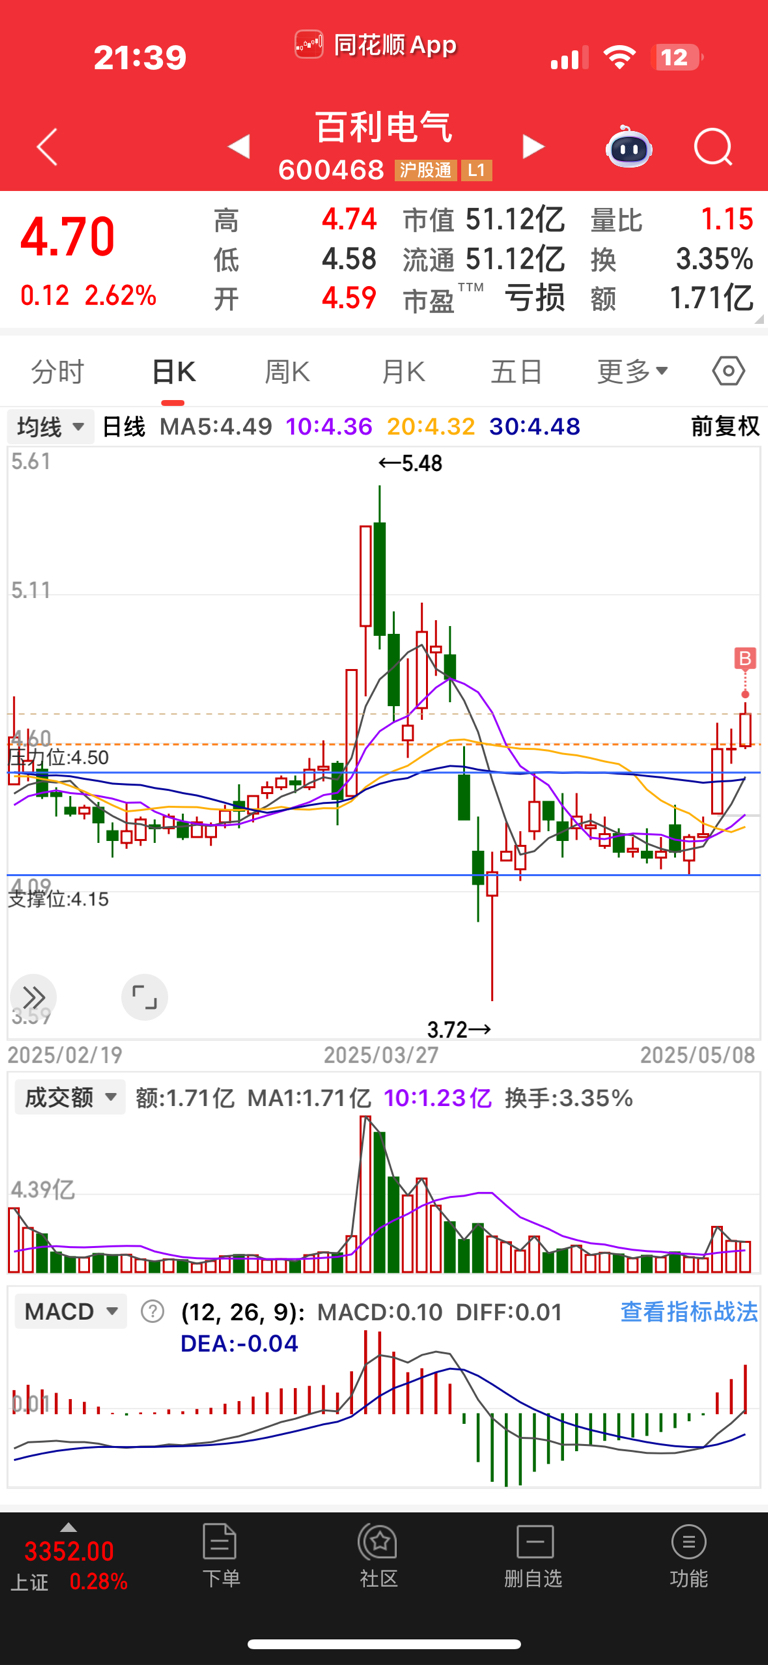Open 查看指标战法 link
The height and width of the screenshot is (1665, 769).
(689, 1311)
